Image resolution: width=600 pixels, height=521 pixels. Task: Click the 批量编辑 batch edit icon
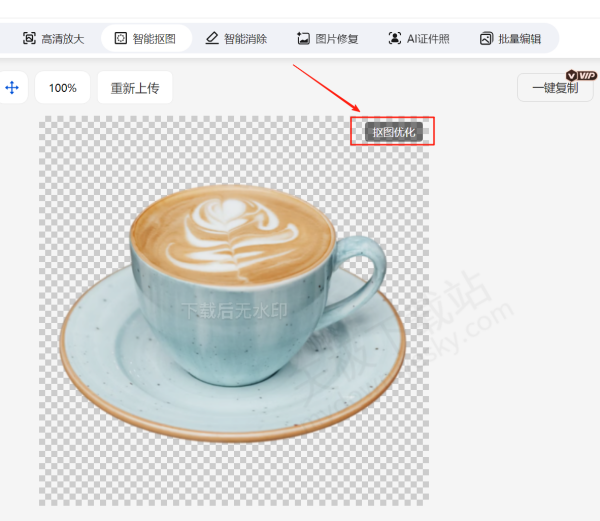486,39
